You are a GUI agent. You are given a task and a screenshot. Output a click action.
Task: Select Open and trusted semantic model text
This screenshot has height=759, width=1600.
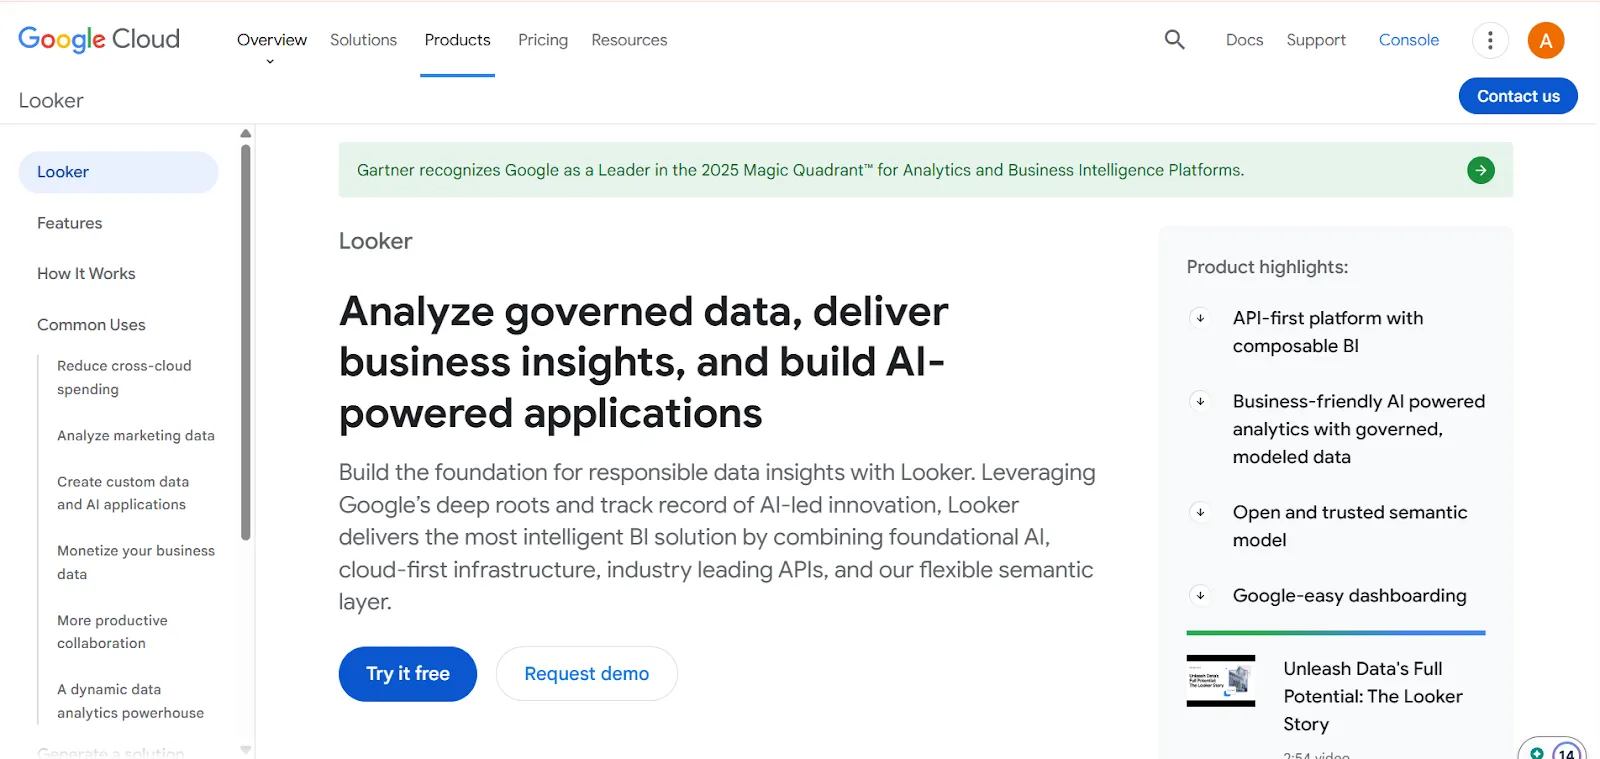click(1350, 526)
